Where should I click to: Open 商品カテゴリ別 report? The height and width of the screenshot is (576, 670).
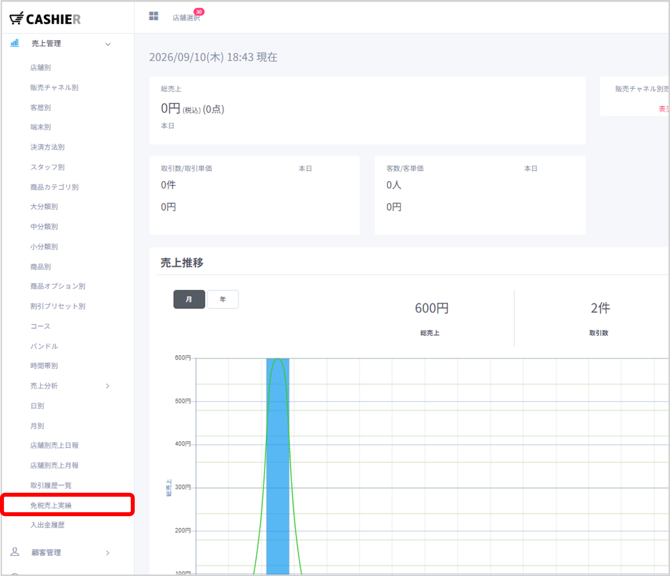[x=54, y=187]
